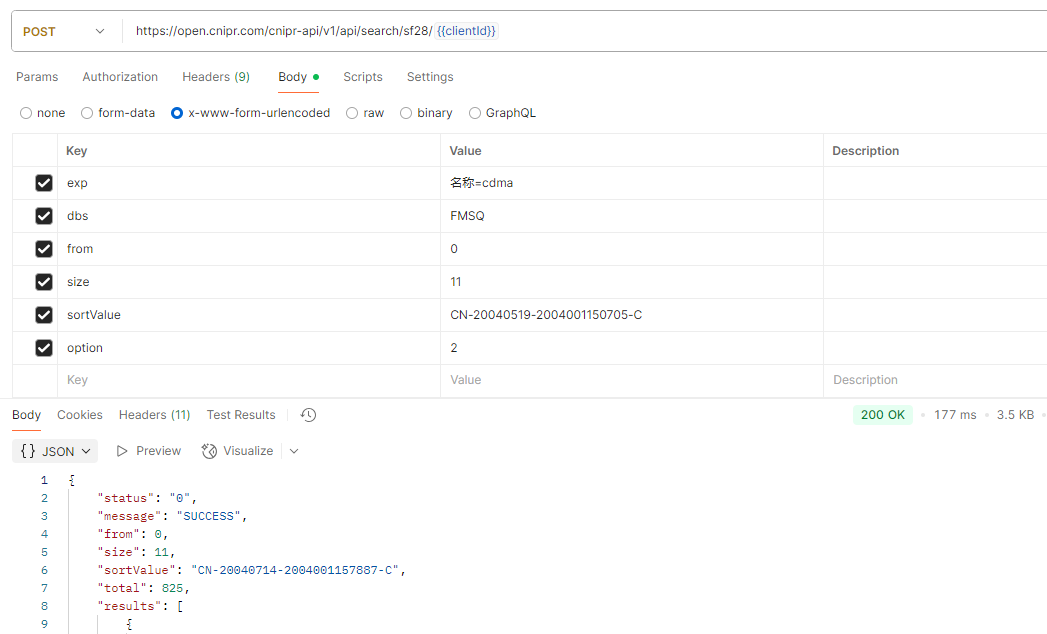The width and height of the screenshot is (1047, 634).
Task: Switch to the Authorization tab
Action: 120,77
